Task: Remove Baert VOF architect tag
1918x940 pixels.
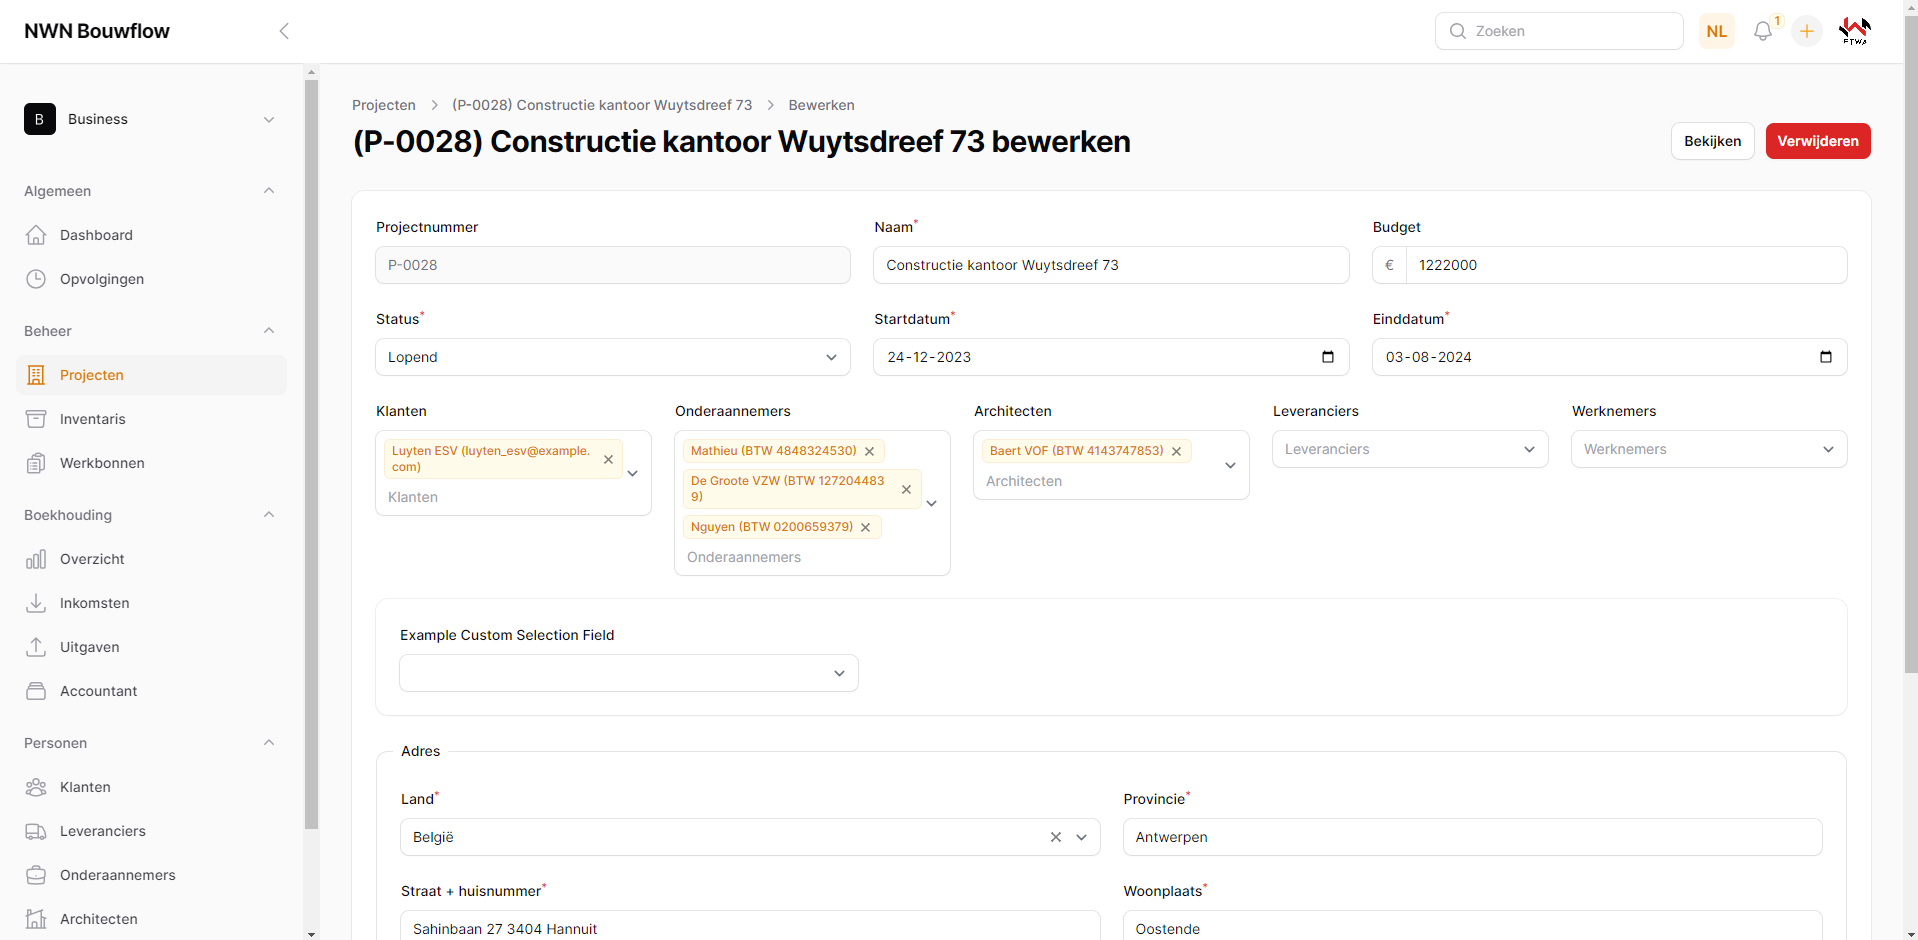Action: pyautogui.click(x=1176, y=452)
